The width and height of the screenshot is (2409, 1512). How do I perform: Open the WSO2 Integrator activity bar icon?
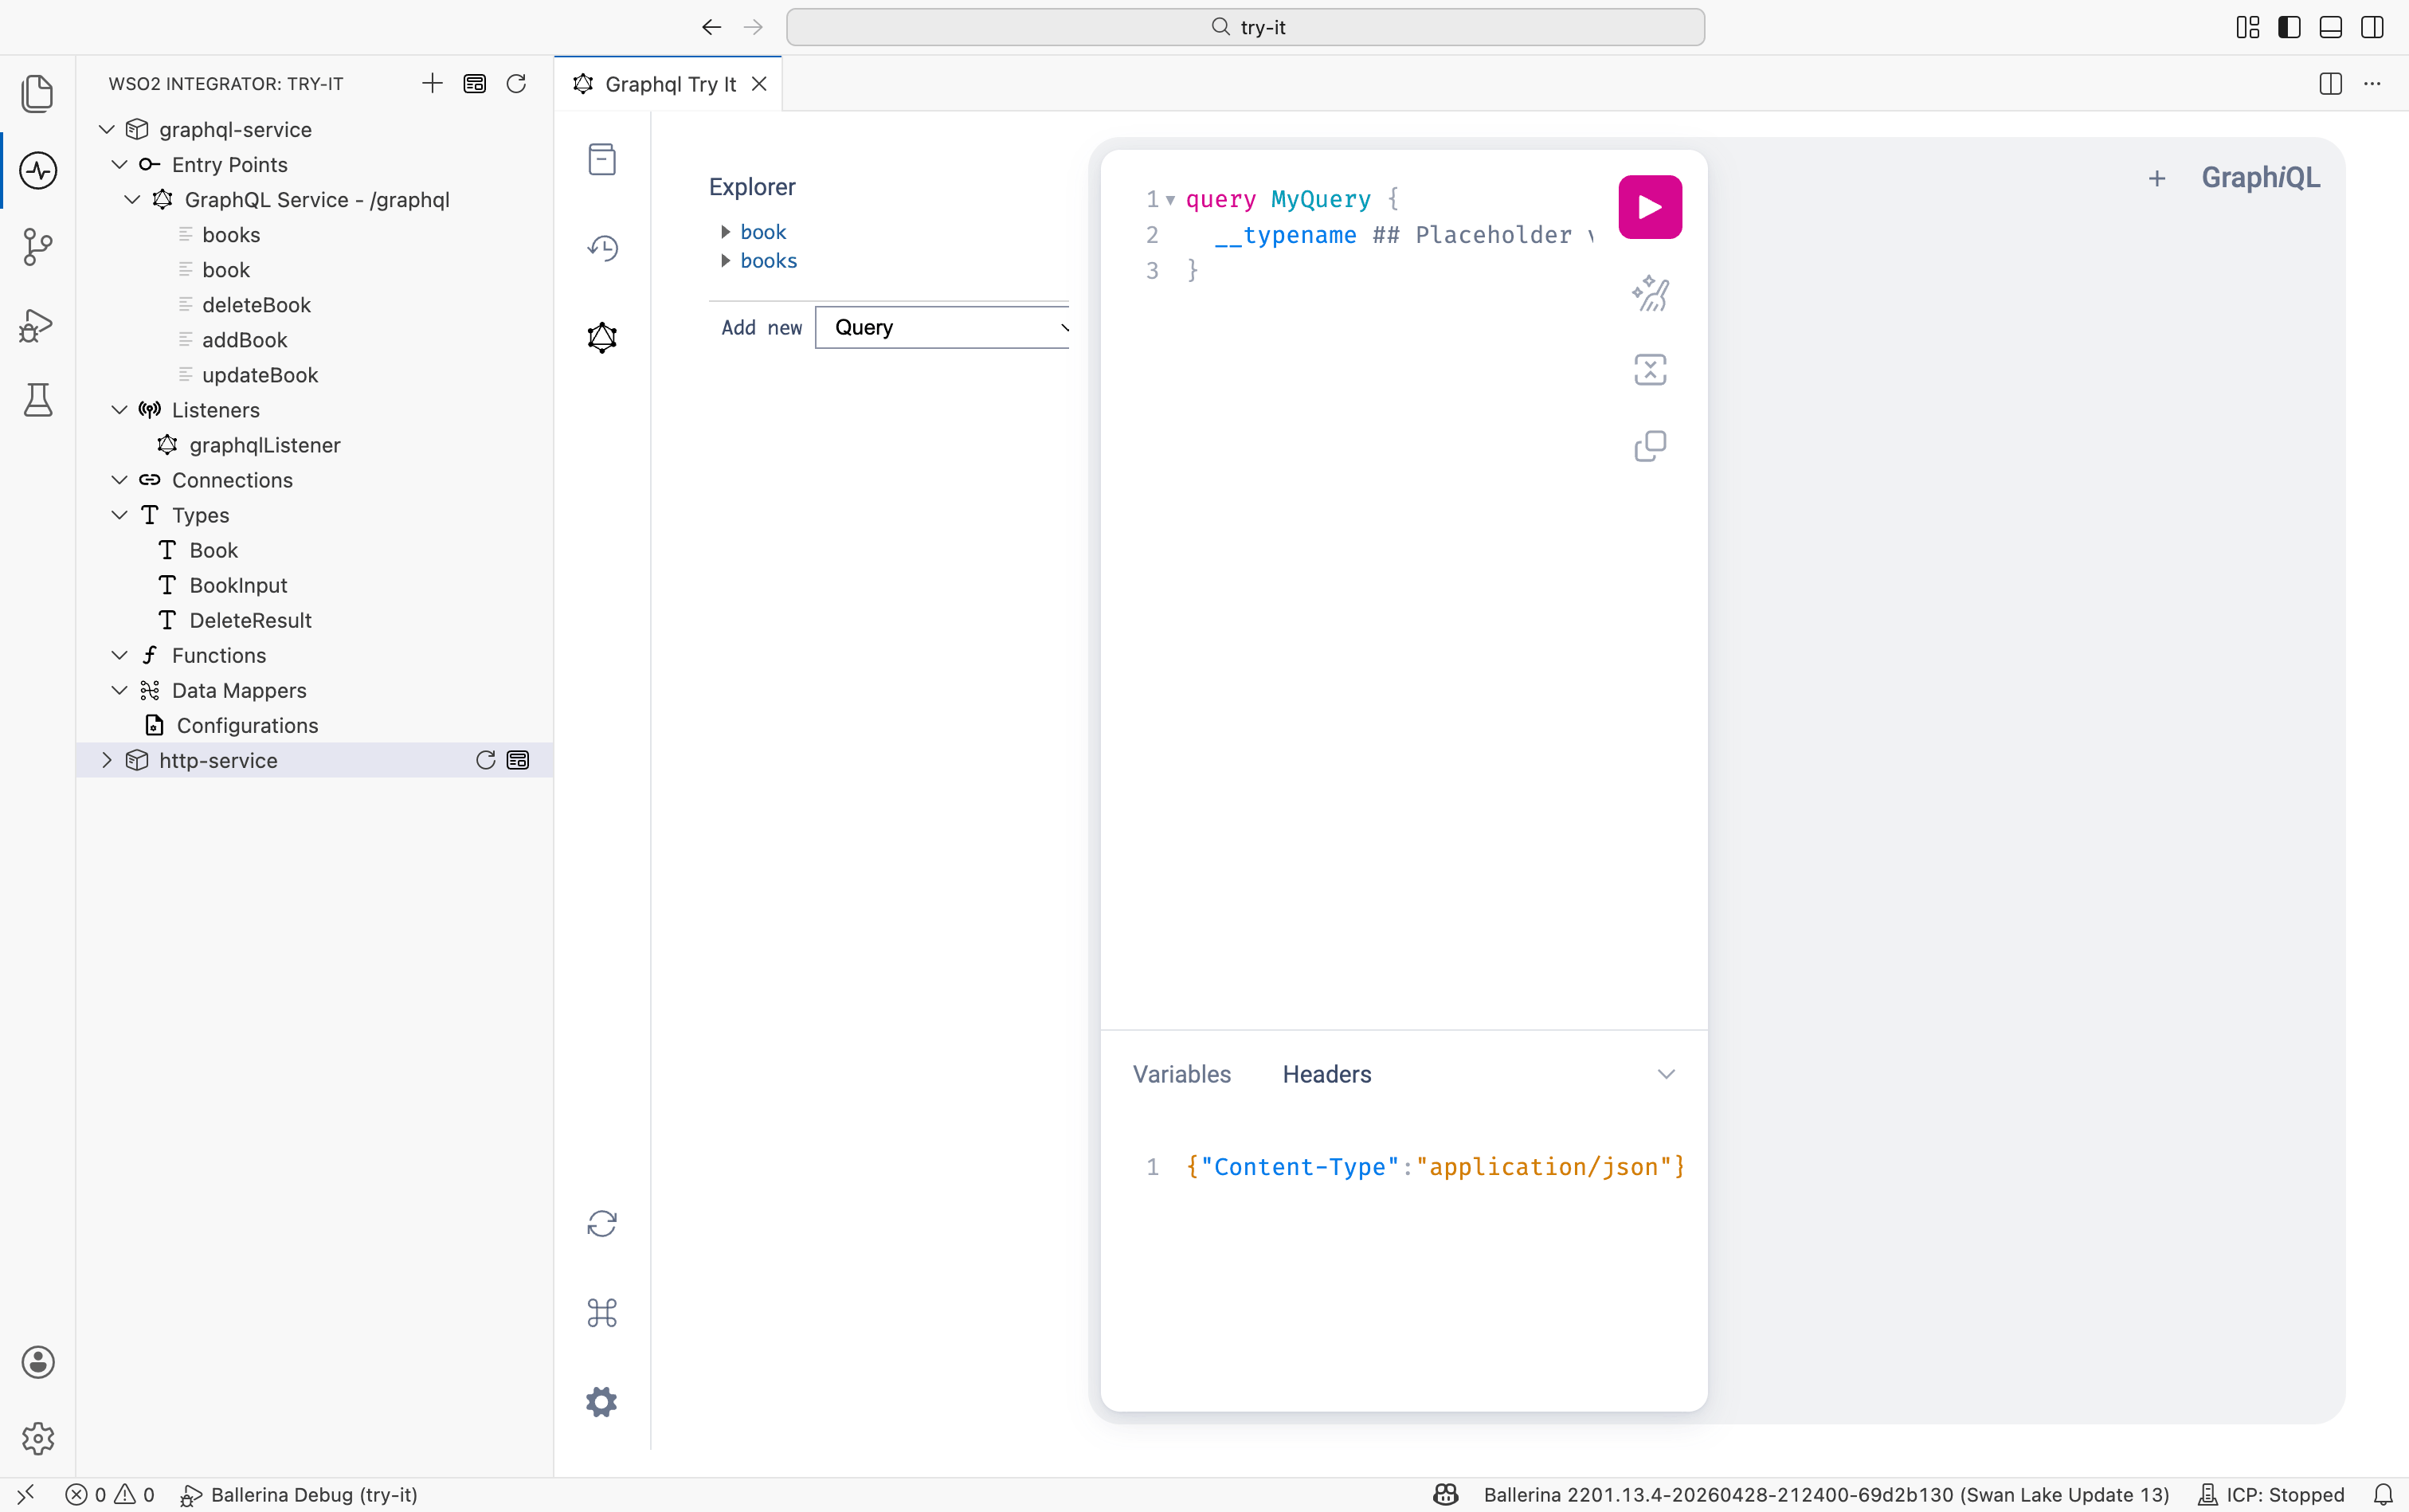point(38,170)
